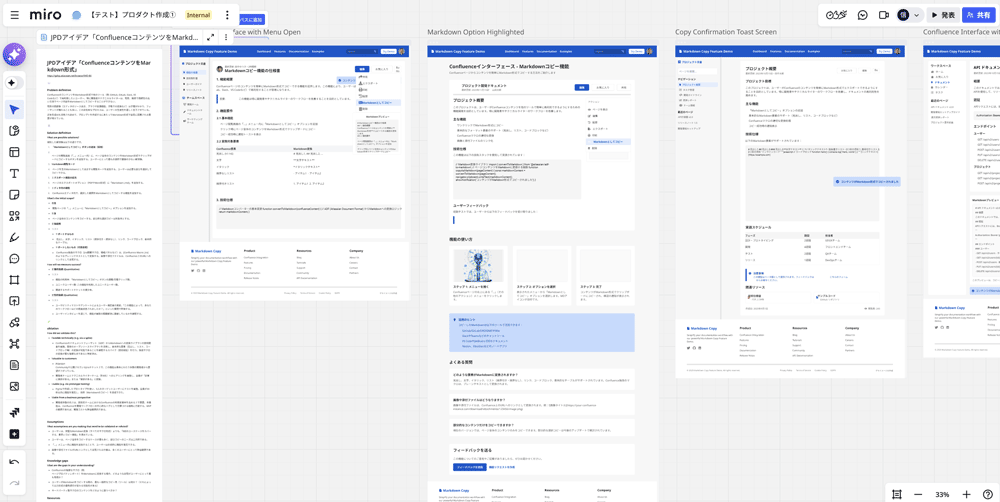1000x502 pixels.
Task: Select the Frame tool
Action: pyautogui.click(x=14, y=280)
